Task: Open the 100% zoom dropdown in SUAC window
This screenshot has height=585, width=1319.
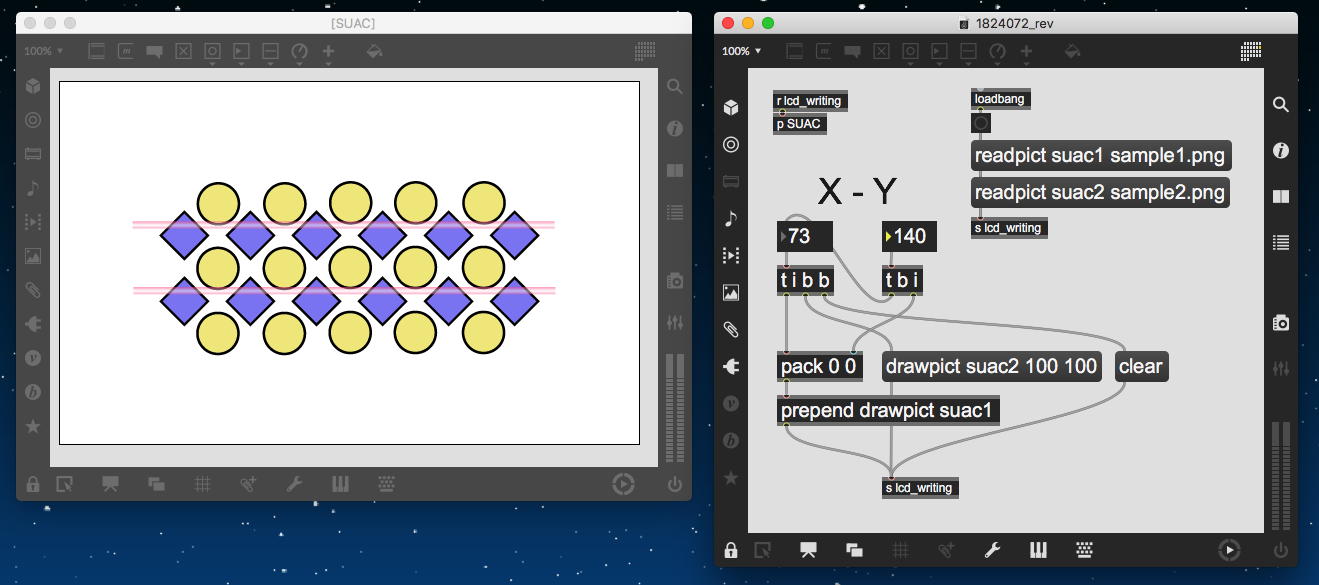Action: coord(43,51)
